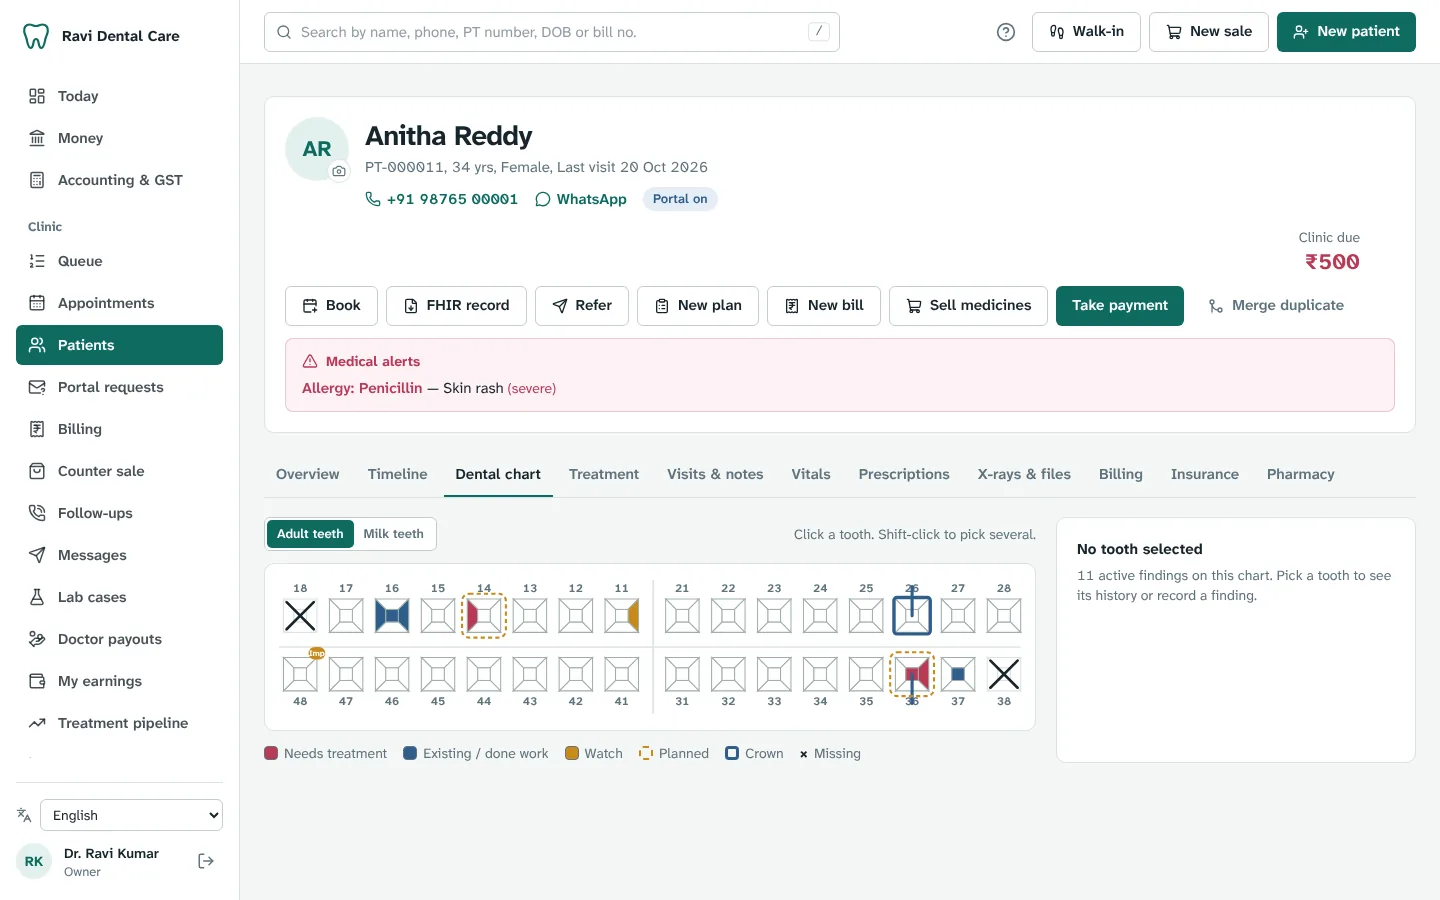The image size is (1440, 900).
Task: Open Portal requests
Action: click(119, 387)
